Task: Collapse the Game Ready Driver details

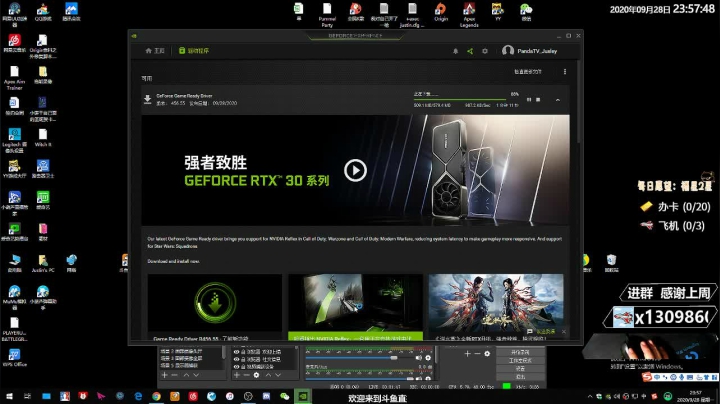Action: 558,100
